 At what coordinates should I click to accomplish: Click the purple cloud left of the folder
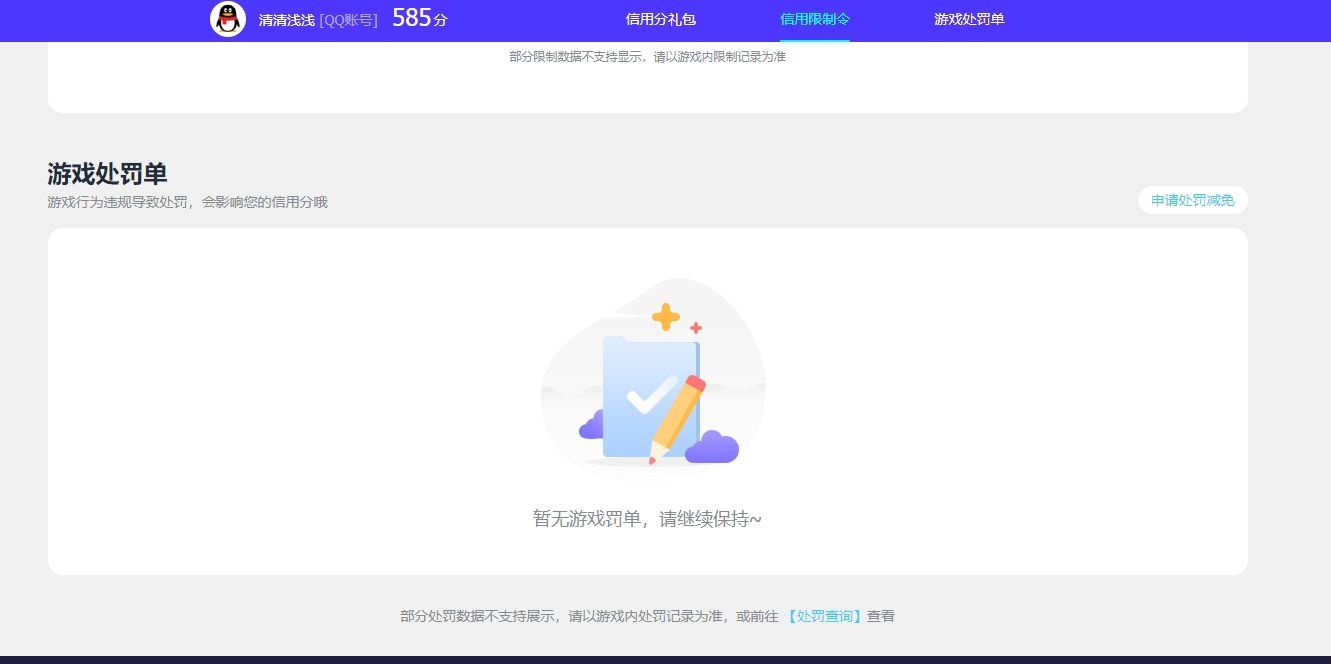(591, 426)
